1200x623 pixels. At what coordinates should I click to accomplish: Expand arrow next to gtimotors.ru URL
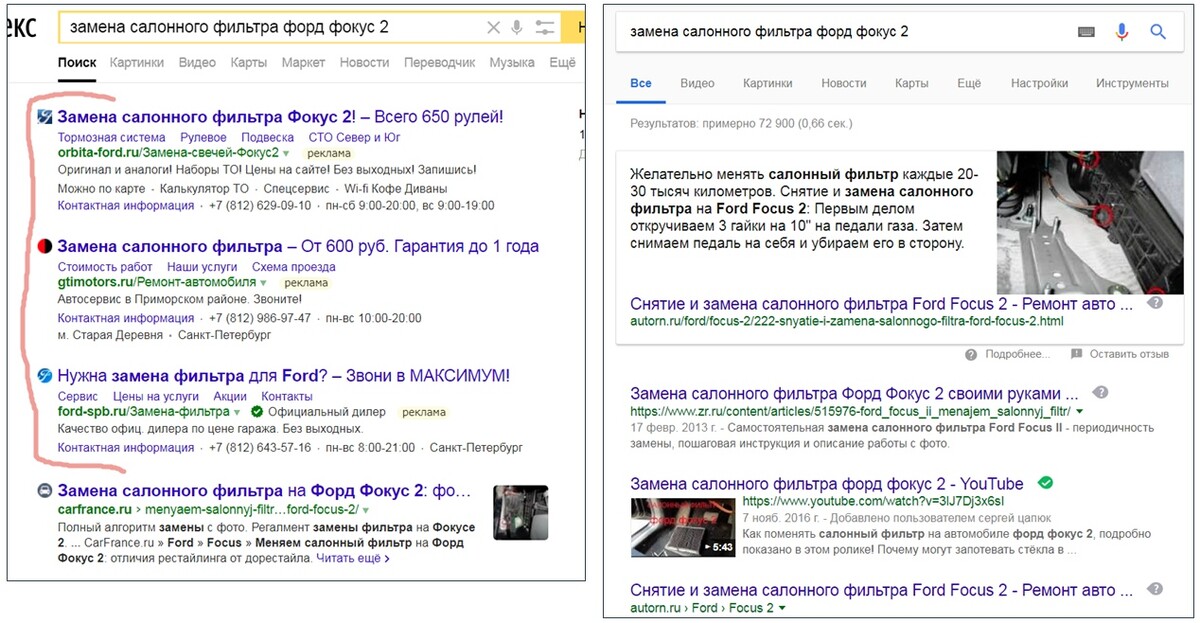[x=265, y=283]
